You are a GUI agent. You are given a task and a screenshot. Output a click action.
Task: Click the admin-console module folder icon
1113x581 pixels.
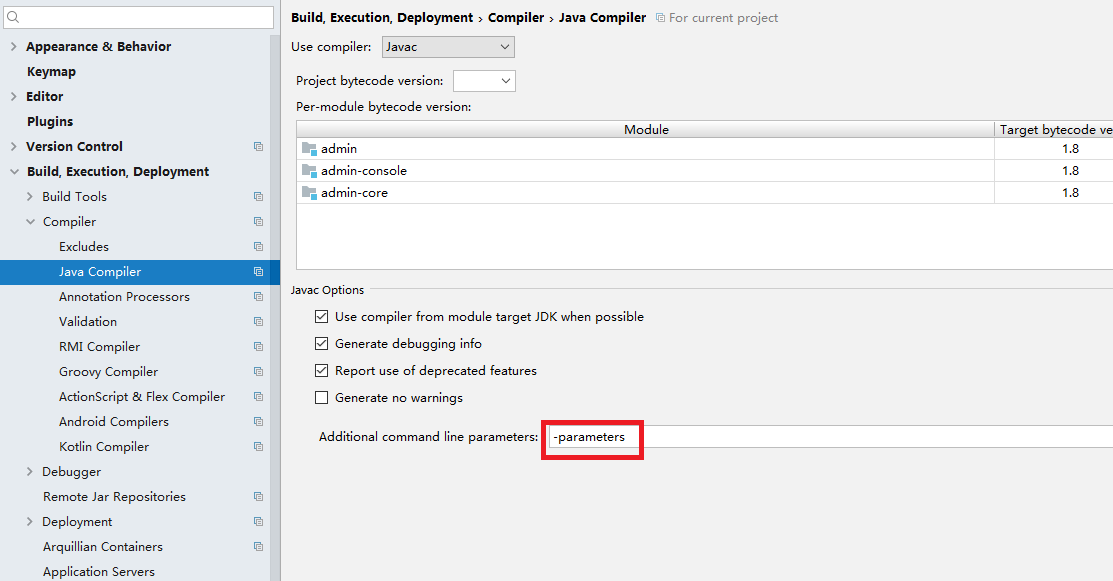pos(309,171)
